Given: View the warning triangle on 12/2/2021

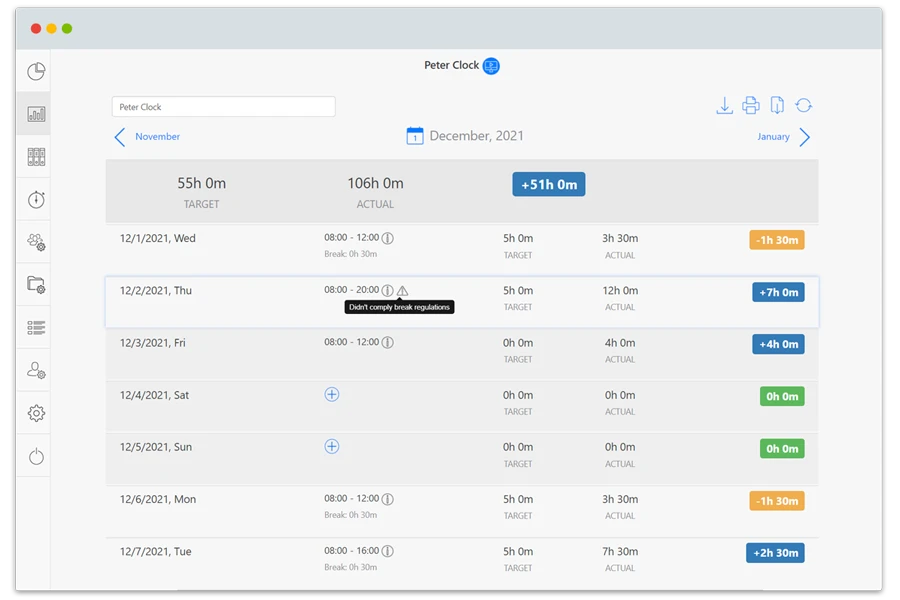Looking at the screenshot, I should pyautogui.click(x=402, y=291).
